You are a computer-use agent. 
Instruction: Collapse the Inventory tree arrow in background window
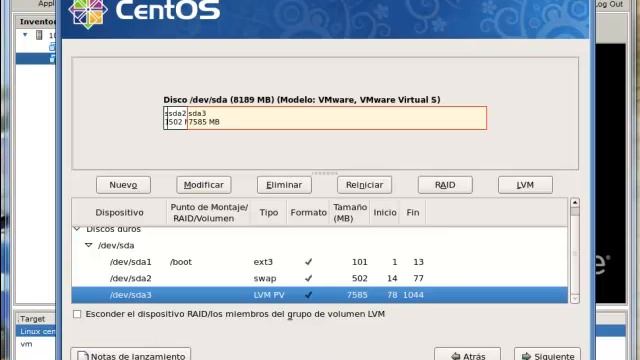[25, 35]
